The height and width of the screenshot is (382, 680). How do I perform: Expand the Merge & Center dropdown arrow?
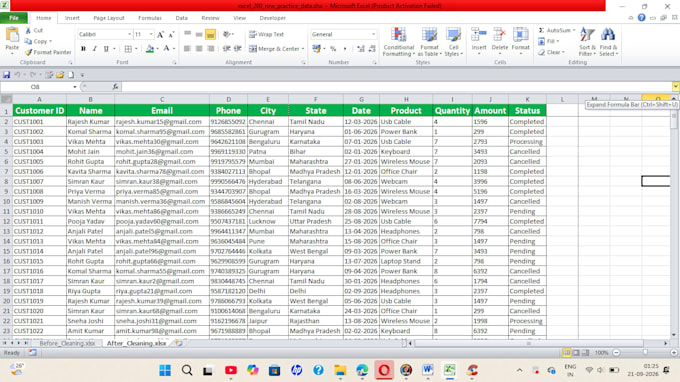pos(303,49)
